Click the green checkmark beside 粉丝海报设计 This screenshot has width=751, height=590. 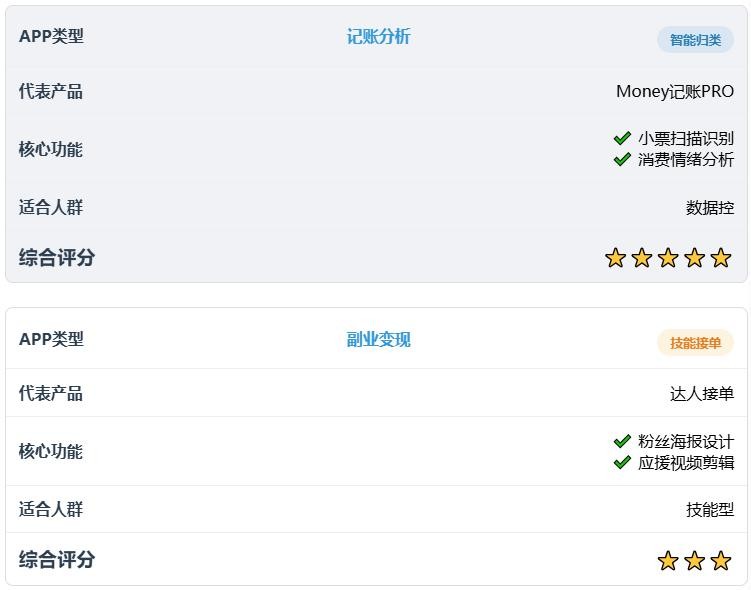(x=622, y=441)
